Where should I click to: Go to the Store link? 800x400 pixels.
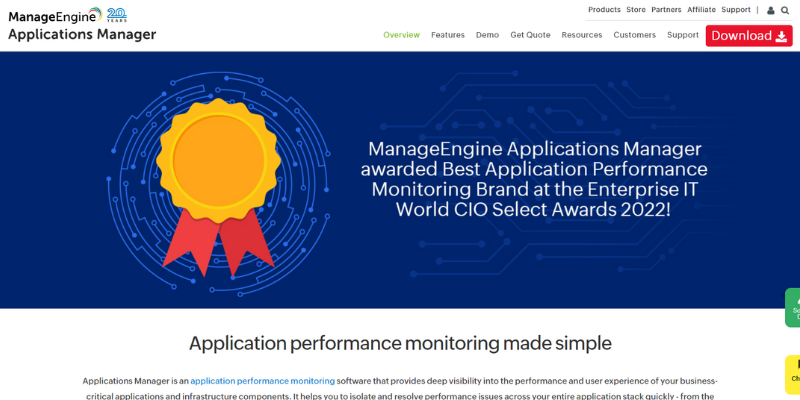pyautogui.click(x=636, y=10)
